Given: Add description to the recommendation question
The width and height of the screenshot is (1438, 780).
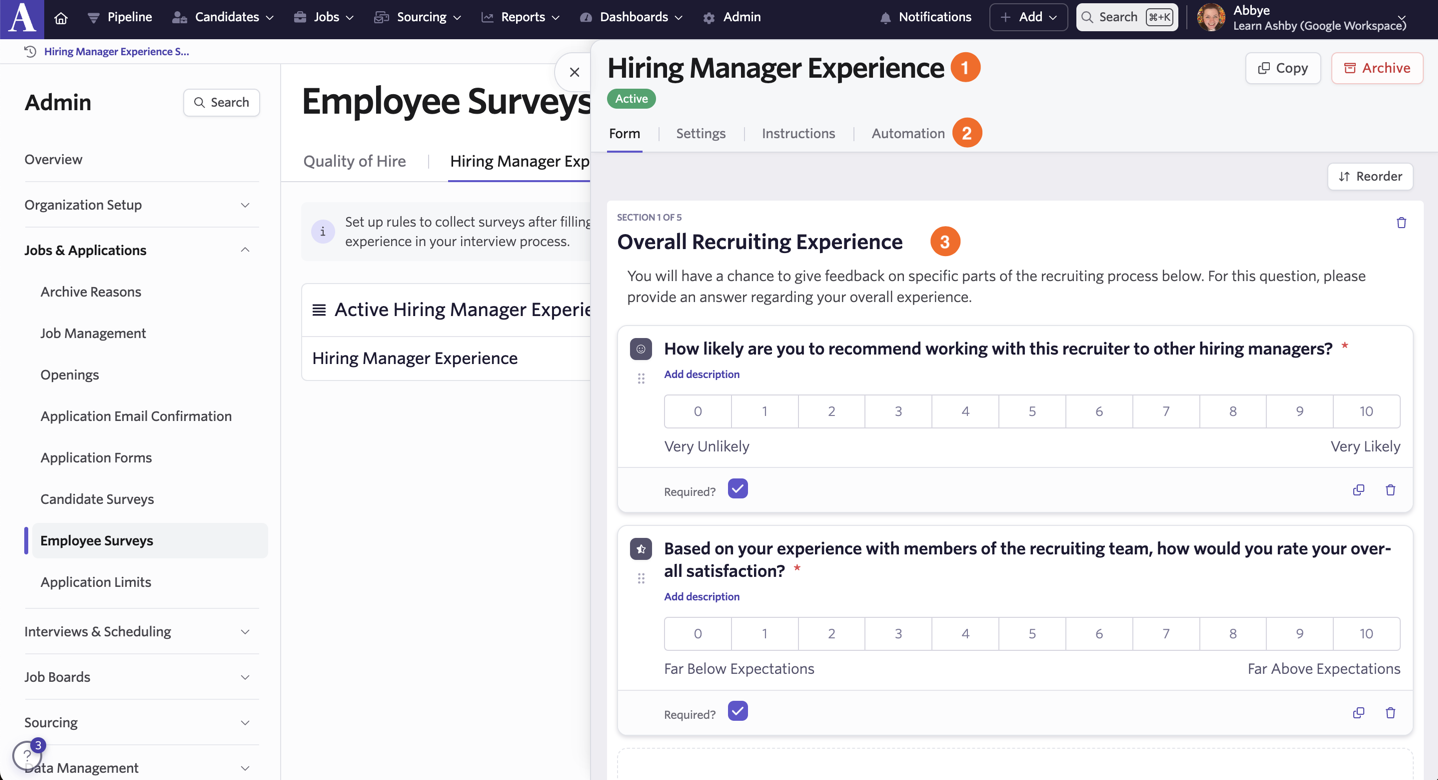Looking at the screenshot, I should point(701,374).
